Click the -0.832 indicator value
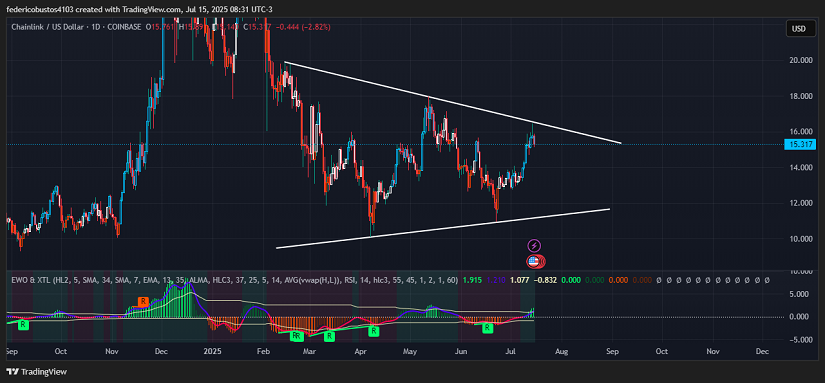 tap(545, 280)
